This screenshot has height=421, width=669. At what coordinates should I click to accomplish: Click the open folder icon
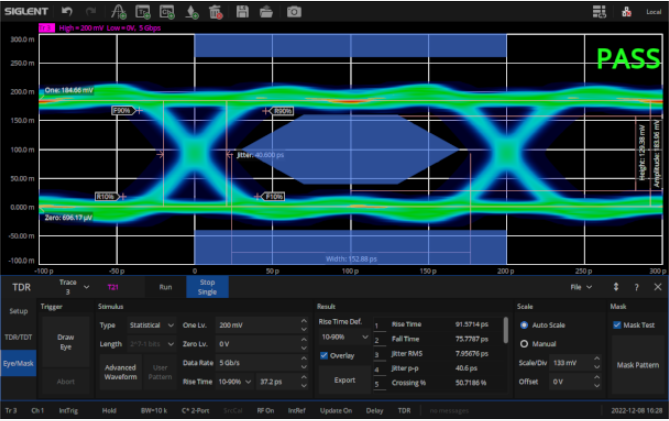coord(266,12)
